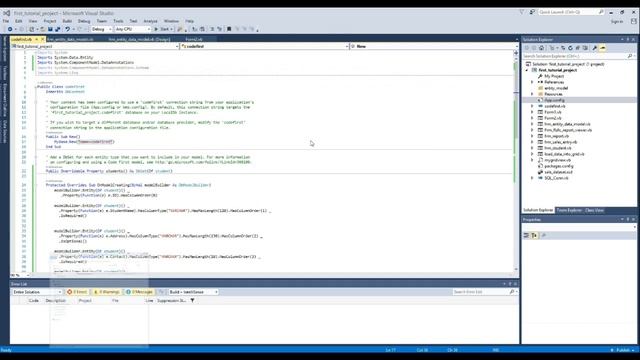Click the Description column header in Error List
Image resolution: width=640 pixels, height=360 pixels.
(56, 300)
